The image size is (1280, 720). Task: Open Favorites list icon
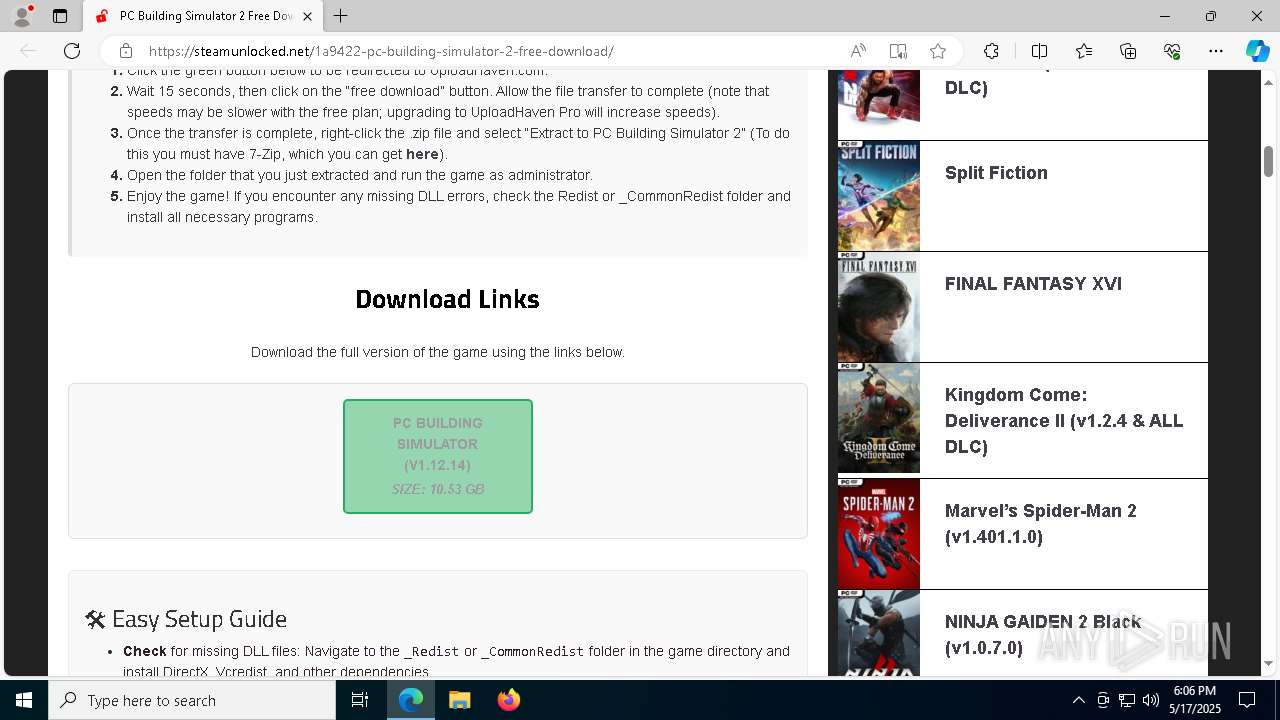pyautogui.click(x=1084, y=51)
